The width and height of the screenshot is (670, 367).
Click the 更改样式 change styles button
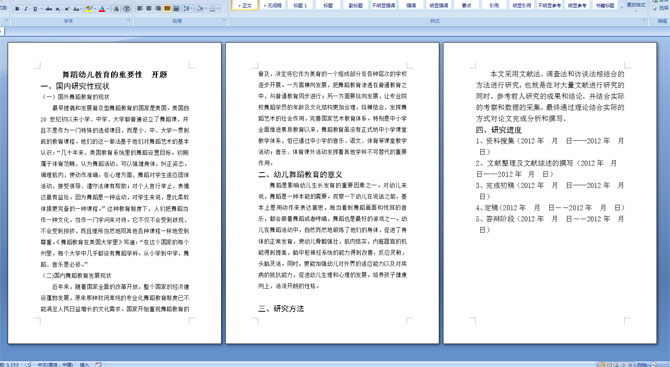pos(635,5)
